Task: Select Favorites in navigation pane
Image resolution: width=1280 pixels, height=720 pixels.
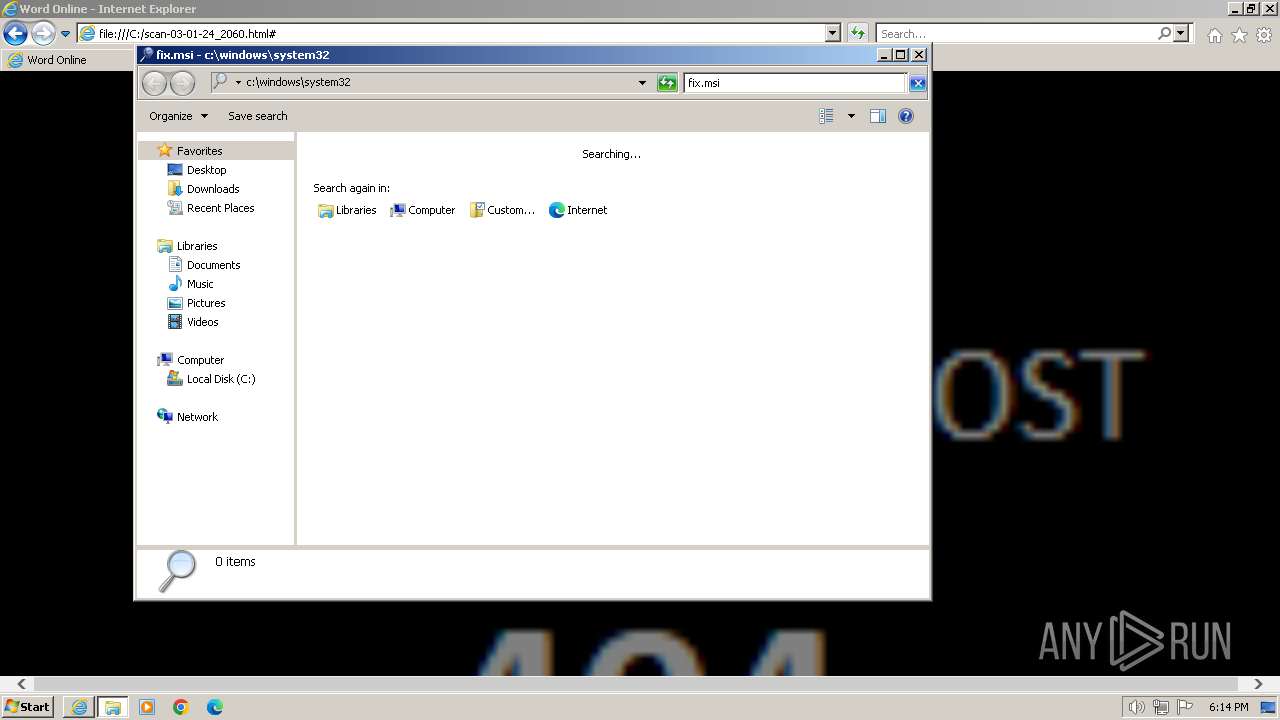Action: 199,151
